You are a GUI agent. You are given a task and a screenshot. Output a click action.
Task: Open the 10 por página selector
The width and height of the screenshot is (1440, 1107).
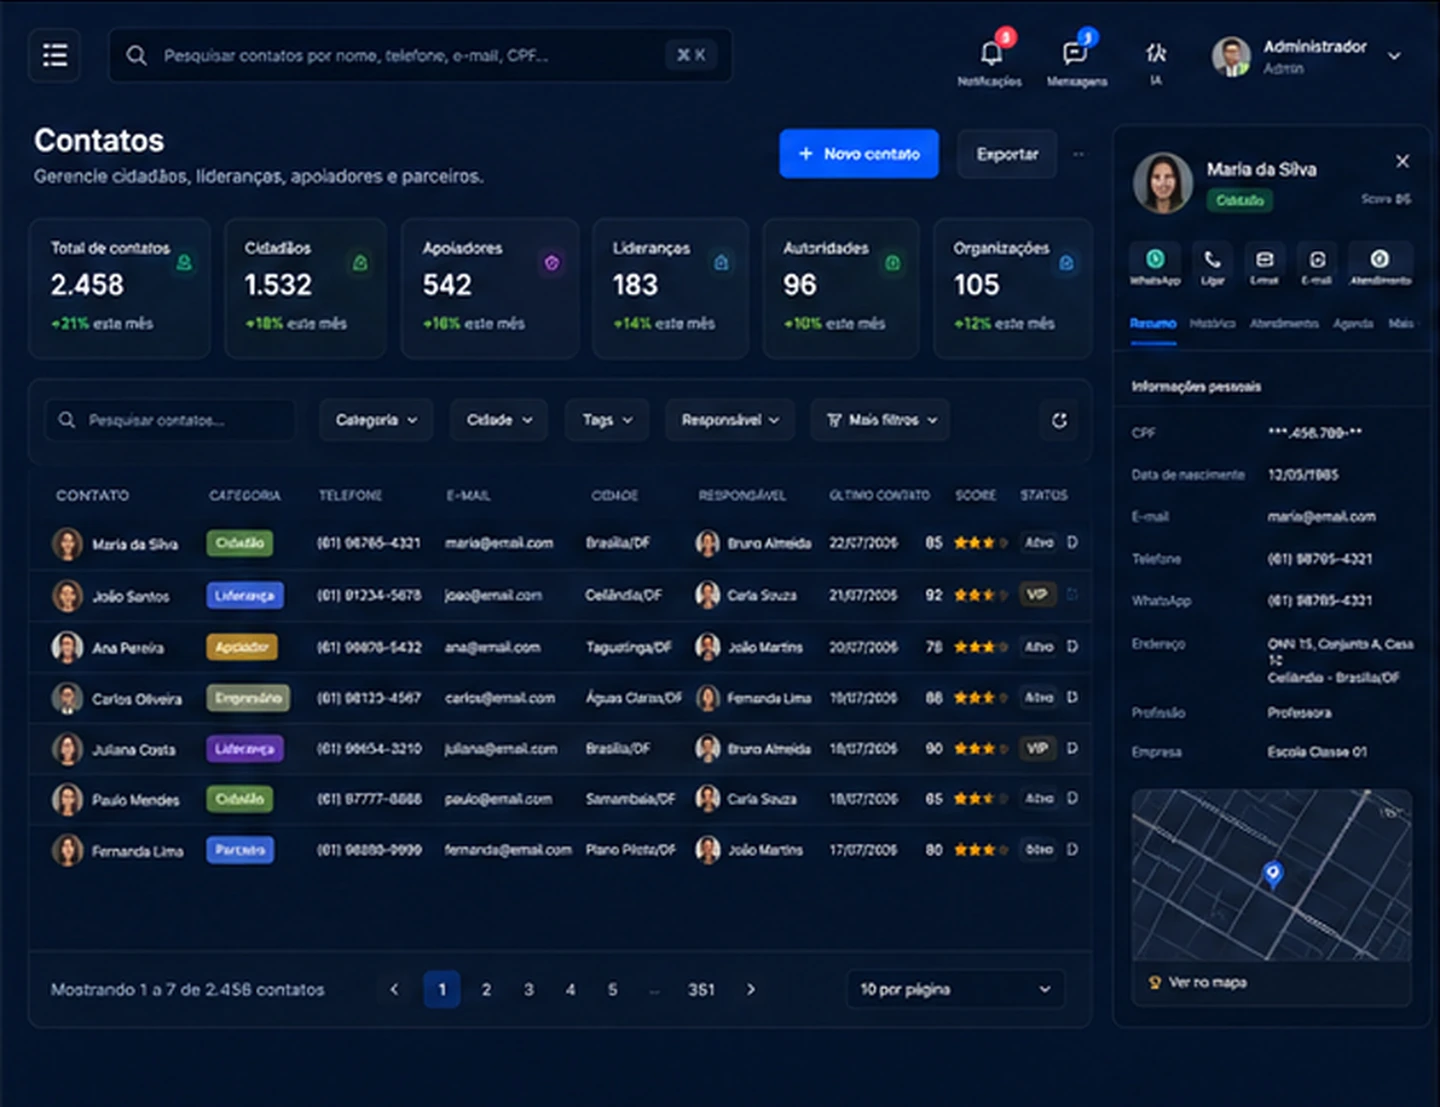[x=955, y=989]
